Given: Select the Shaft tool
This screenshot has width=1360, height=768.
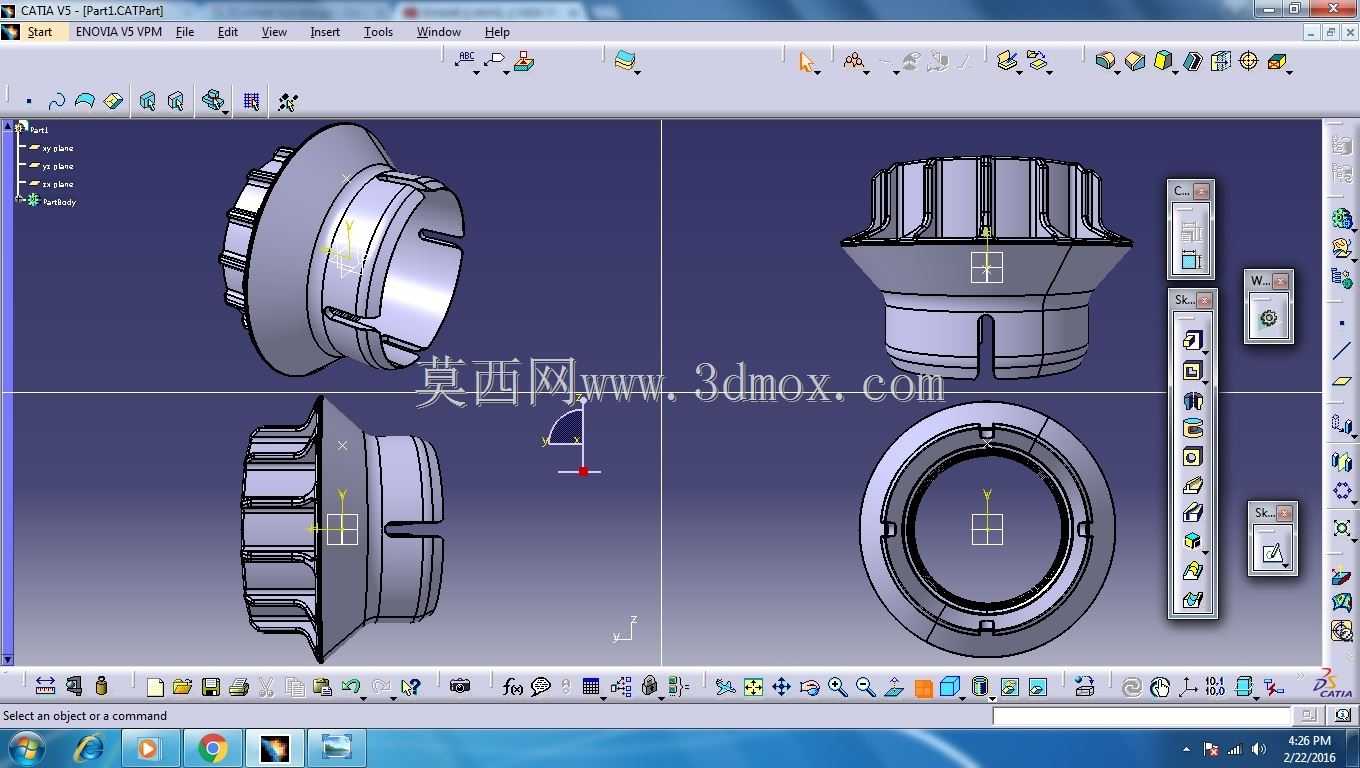Looking at the screenshot, I should (x=1192, y=400).
